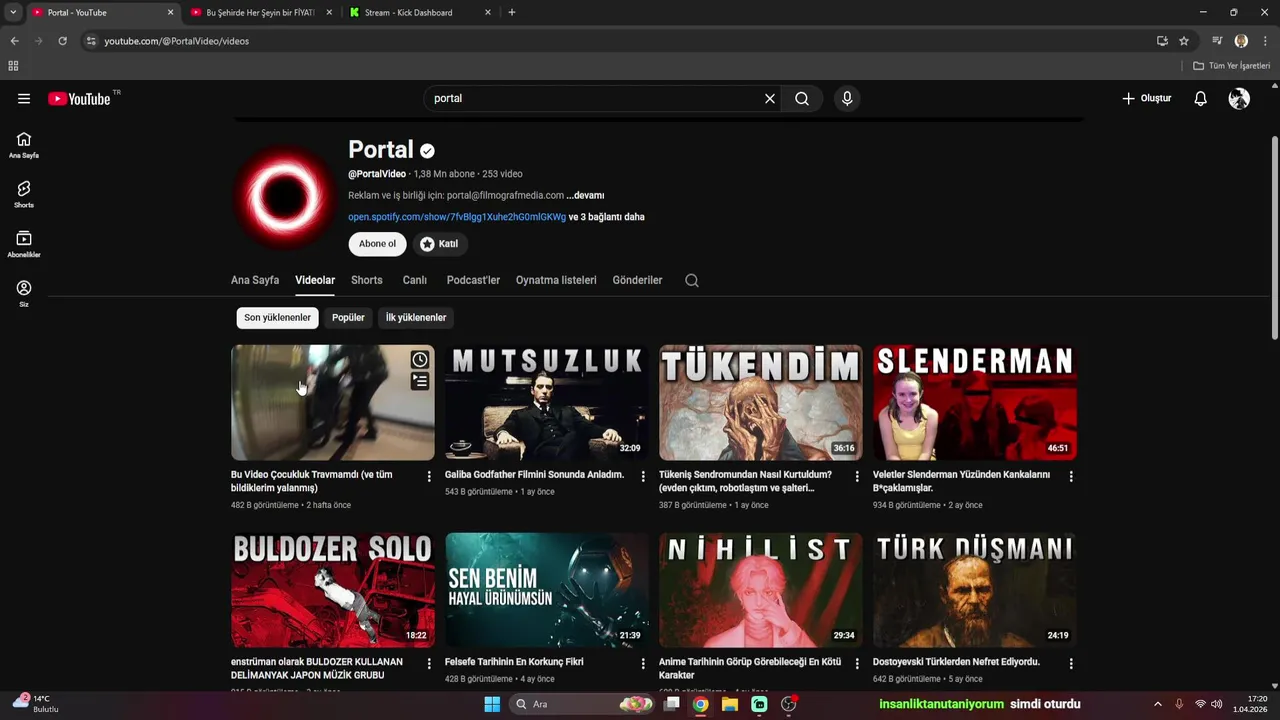Go back in browser history
Image resolution: width=1280 pixels, height=720 pixels.
pos(14,41)
